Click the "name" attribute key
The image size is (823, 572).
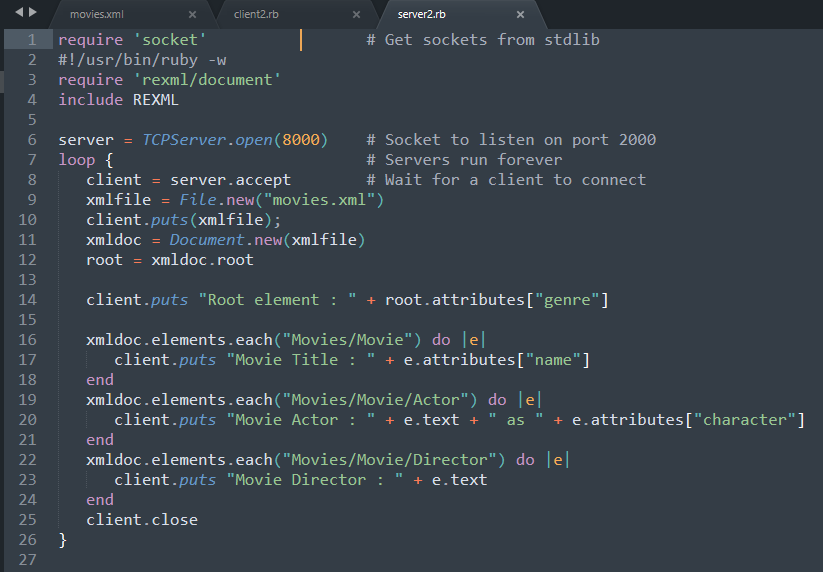click(x=553, y=360)
